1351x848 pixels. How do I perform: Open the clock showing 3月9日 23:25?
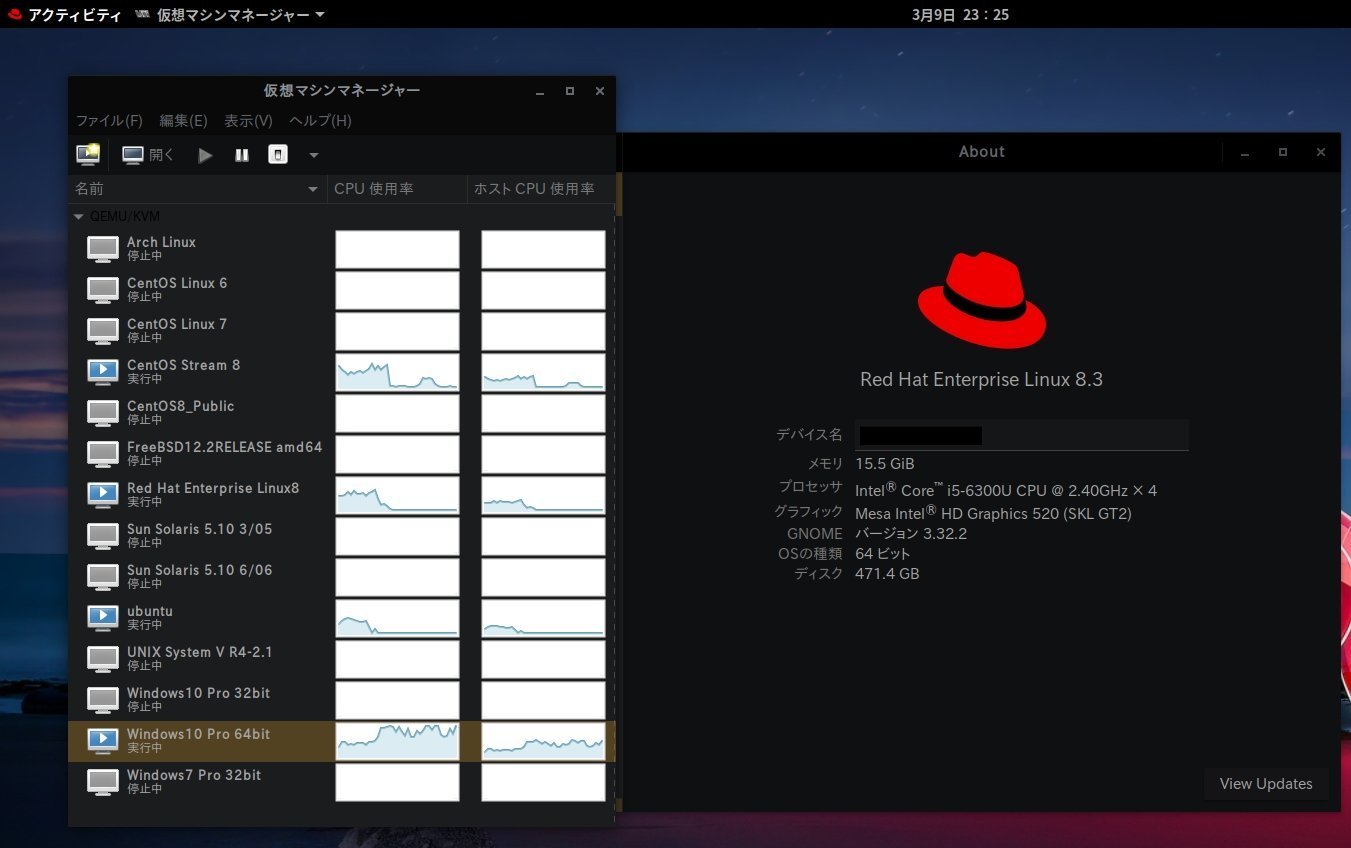coord(960,15)
